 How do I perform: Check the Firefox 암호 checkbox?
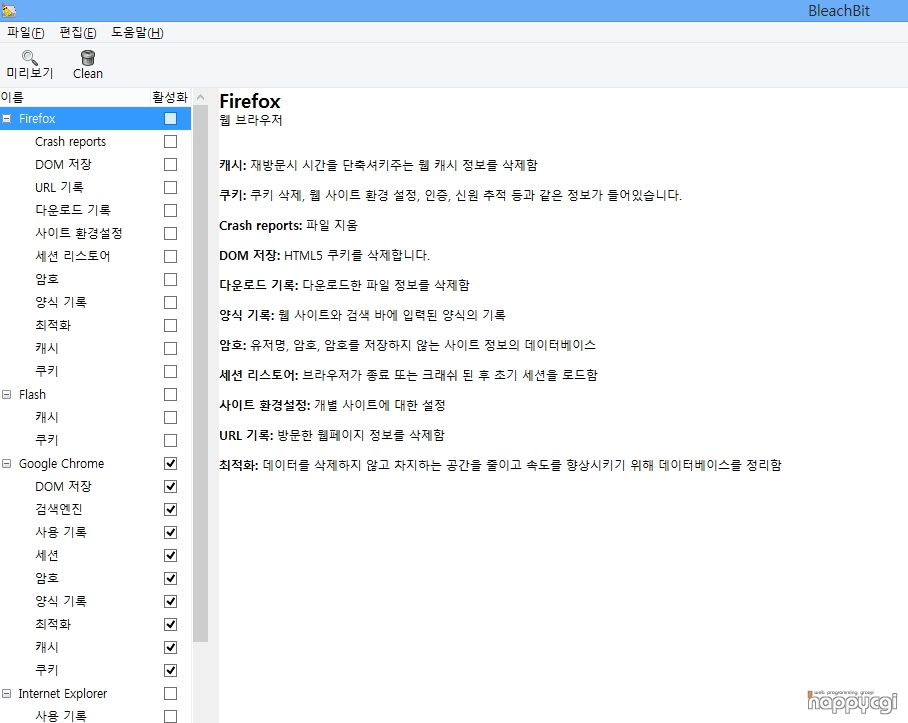[170, 280]
